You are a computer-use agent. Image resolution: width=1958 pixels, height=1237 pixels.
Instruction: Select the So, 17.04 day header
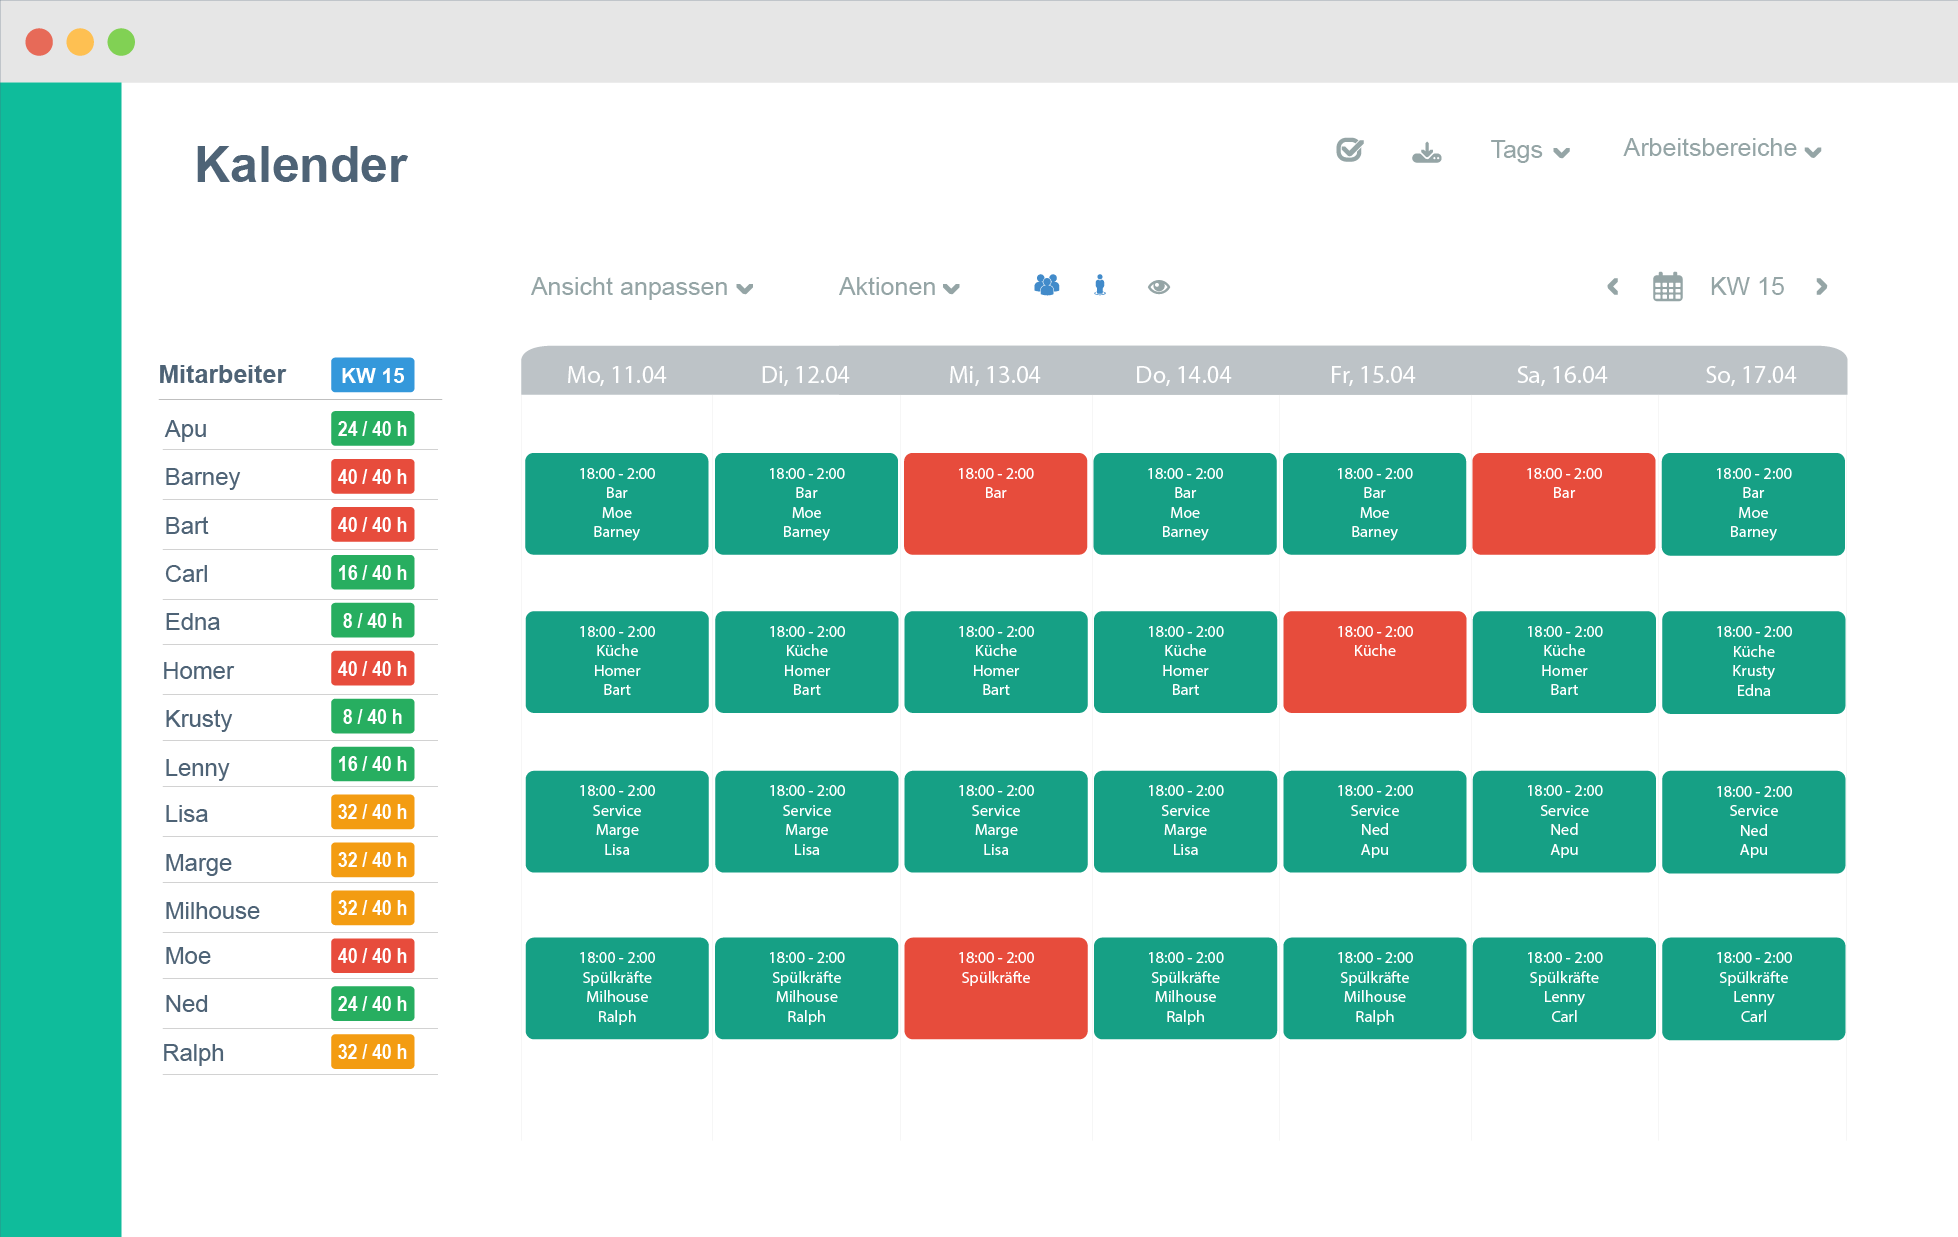click(1750, 375)
